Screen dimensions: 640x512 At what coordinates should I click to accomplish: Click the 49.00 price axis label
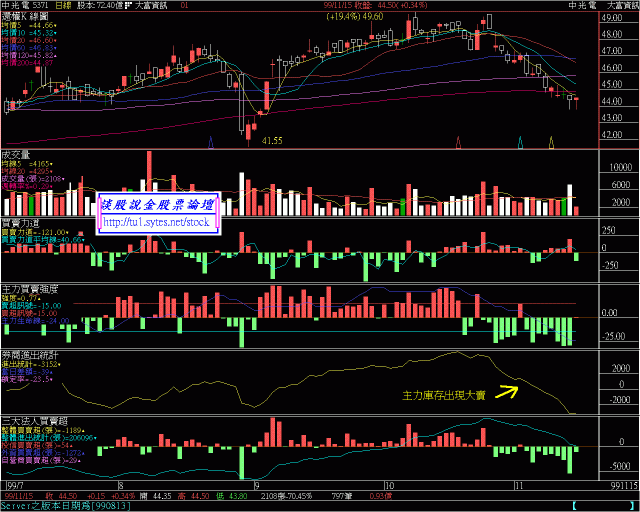612,18
